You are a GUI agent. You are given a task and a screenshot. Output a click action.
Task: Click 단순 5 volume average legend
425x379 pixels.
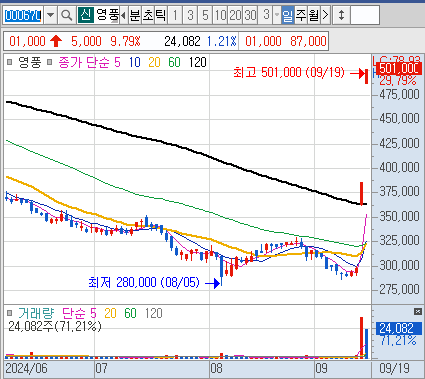click(x=79, y=313)
